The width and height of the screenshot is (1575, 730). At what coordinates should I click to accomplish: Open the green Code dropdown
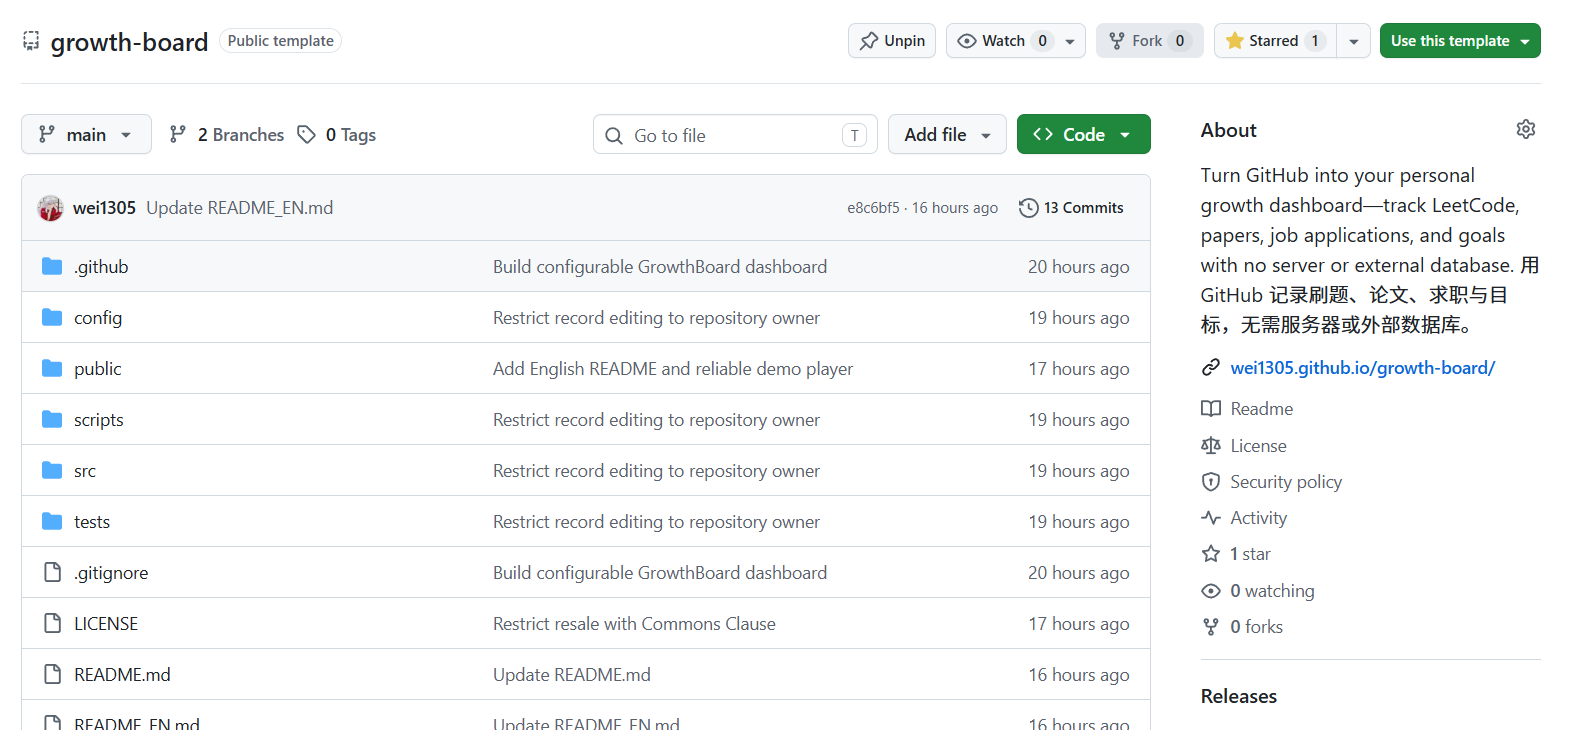coord(1083,134)
